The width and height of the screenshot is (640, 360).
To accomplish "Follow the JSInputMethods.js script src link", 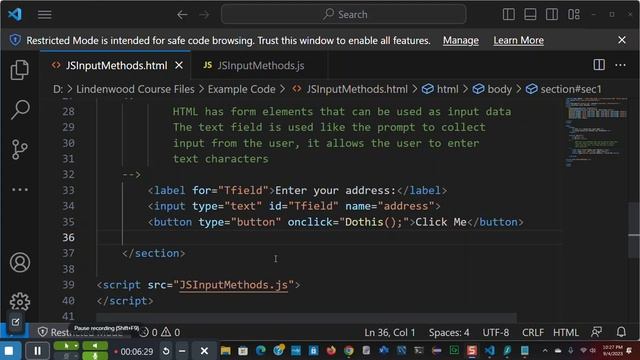I will point(233,285).
